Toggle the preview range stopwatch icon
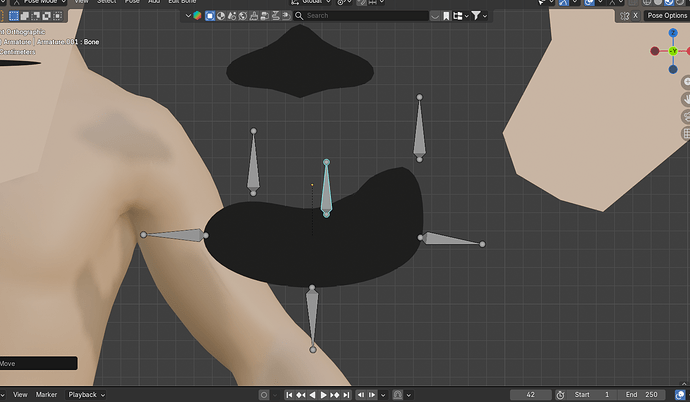This screenshot has width=690, height=402. 560,395
